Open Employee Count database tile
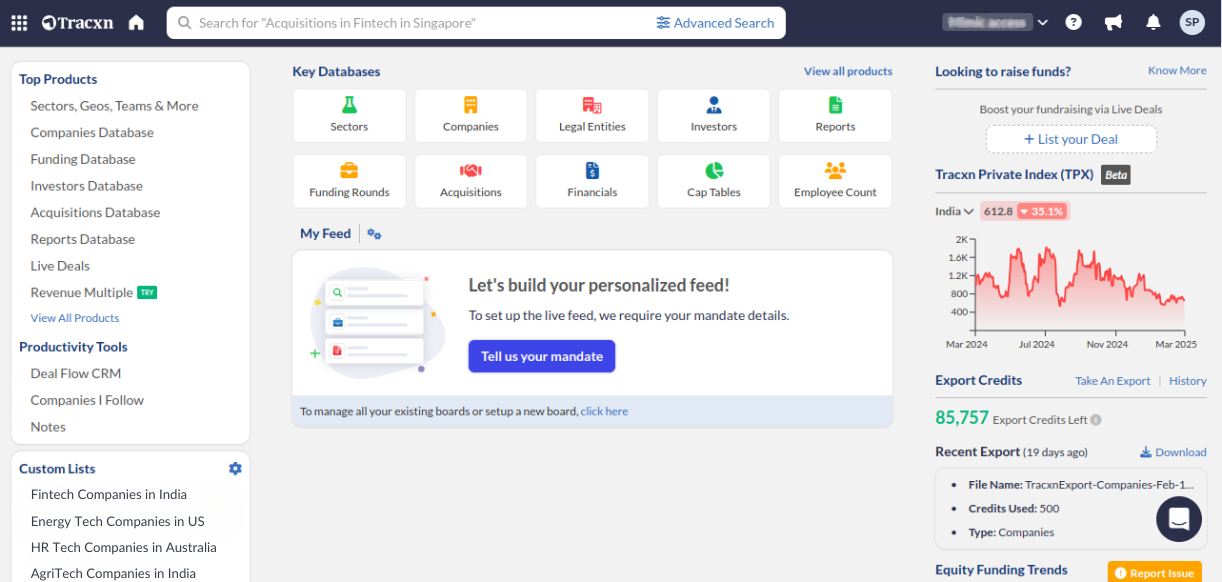1222x582 pixels. (835, 181)
